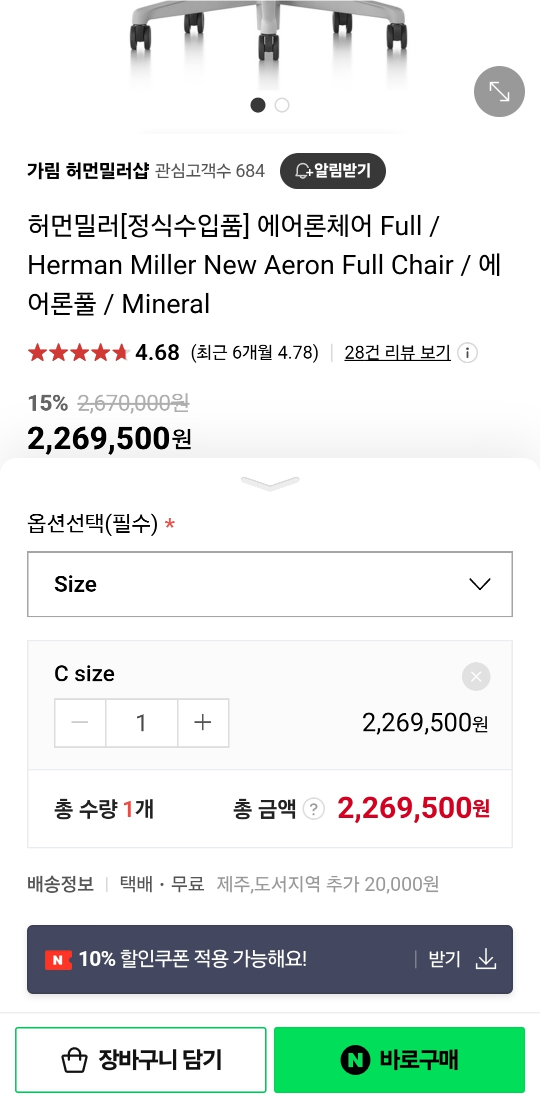Decrease C size quantity
Image resolution: width=540 pixels, height=1108 pixels.
[80, 723]
